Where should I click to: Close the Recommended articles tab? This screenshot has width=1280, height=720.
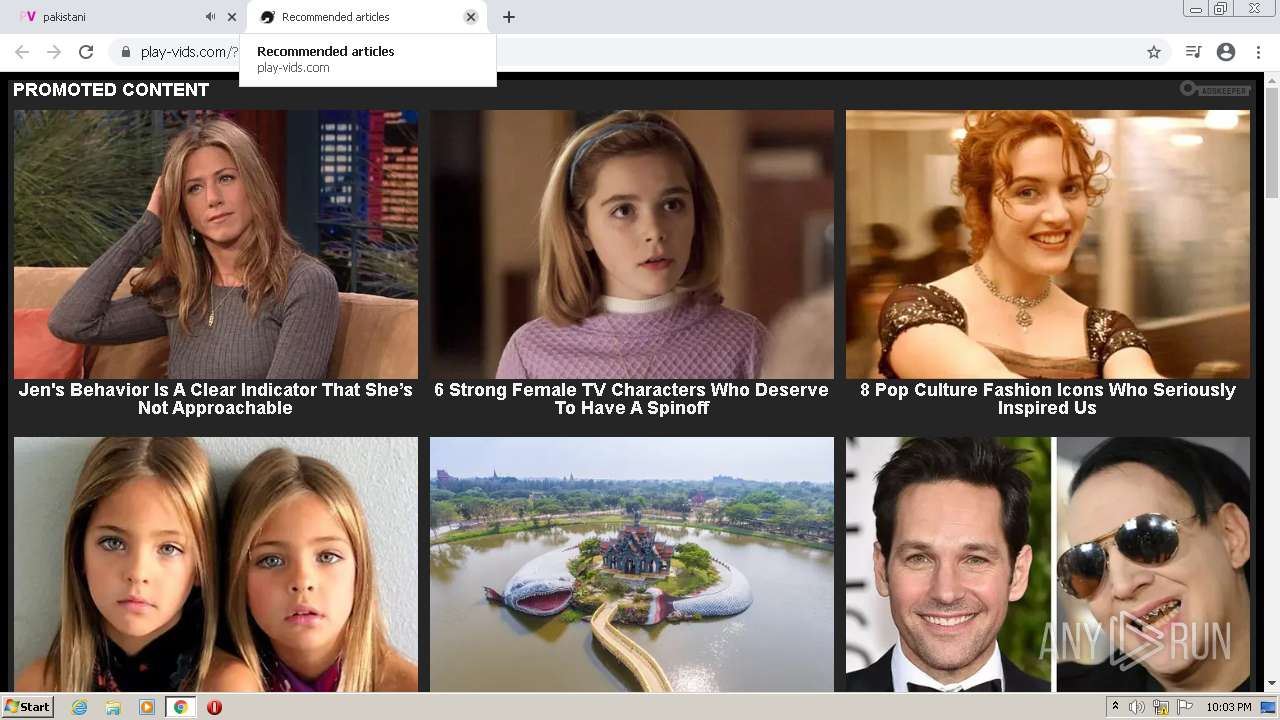coord(471,17)
